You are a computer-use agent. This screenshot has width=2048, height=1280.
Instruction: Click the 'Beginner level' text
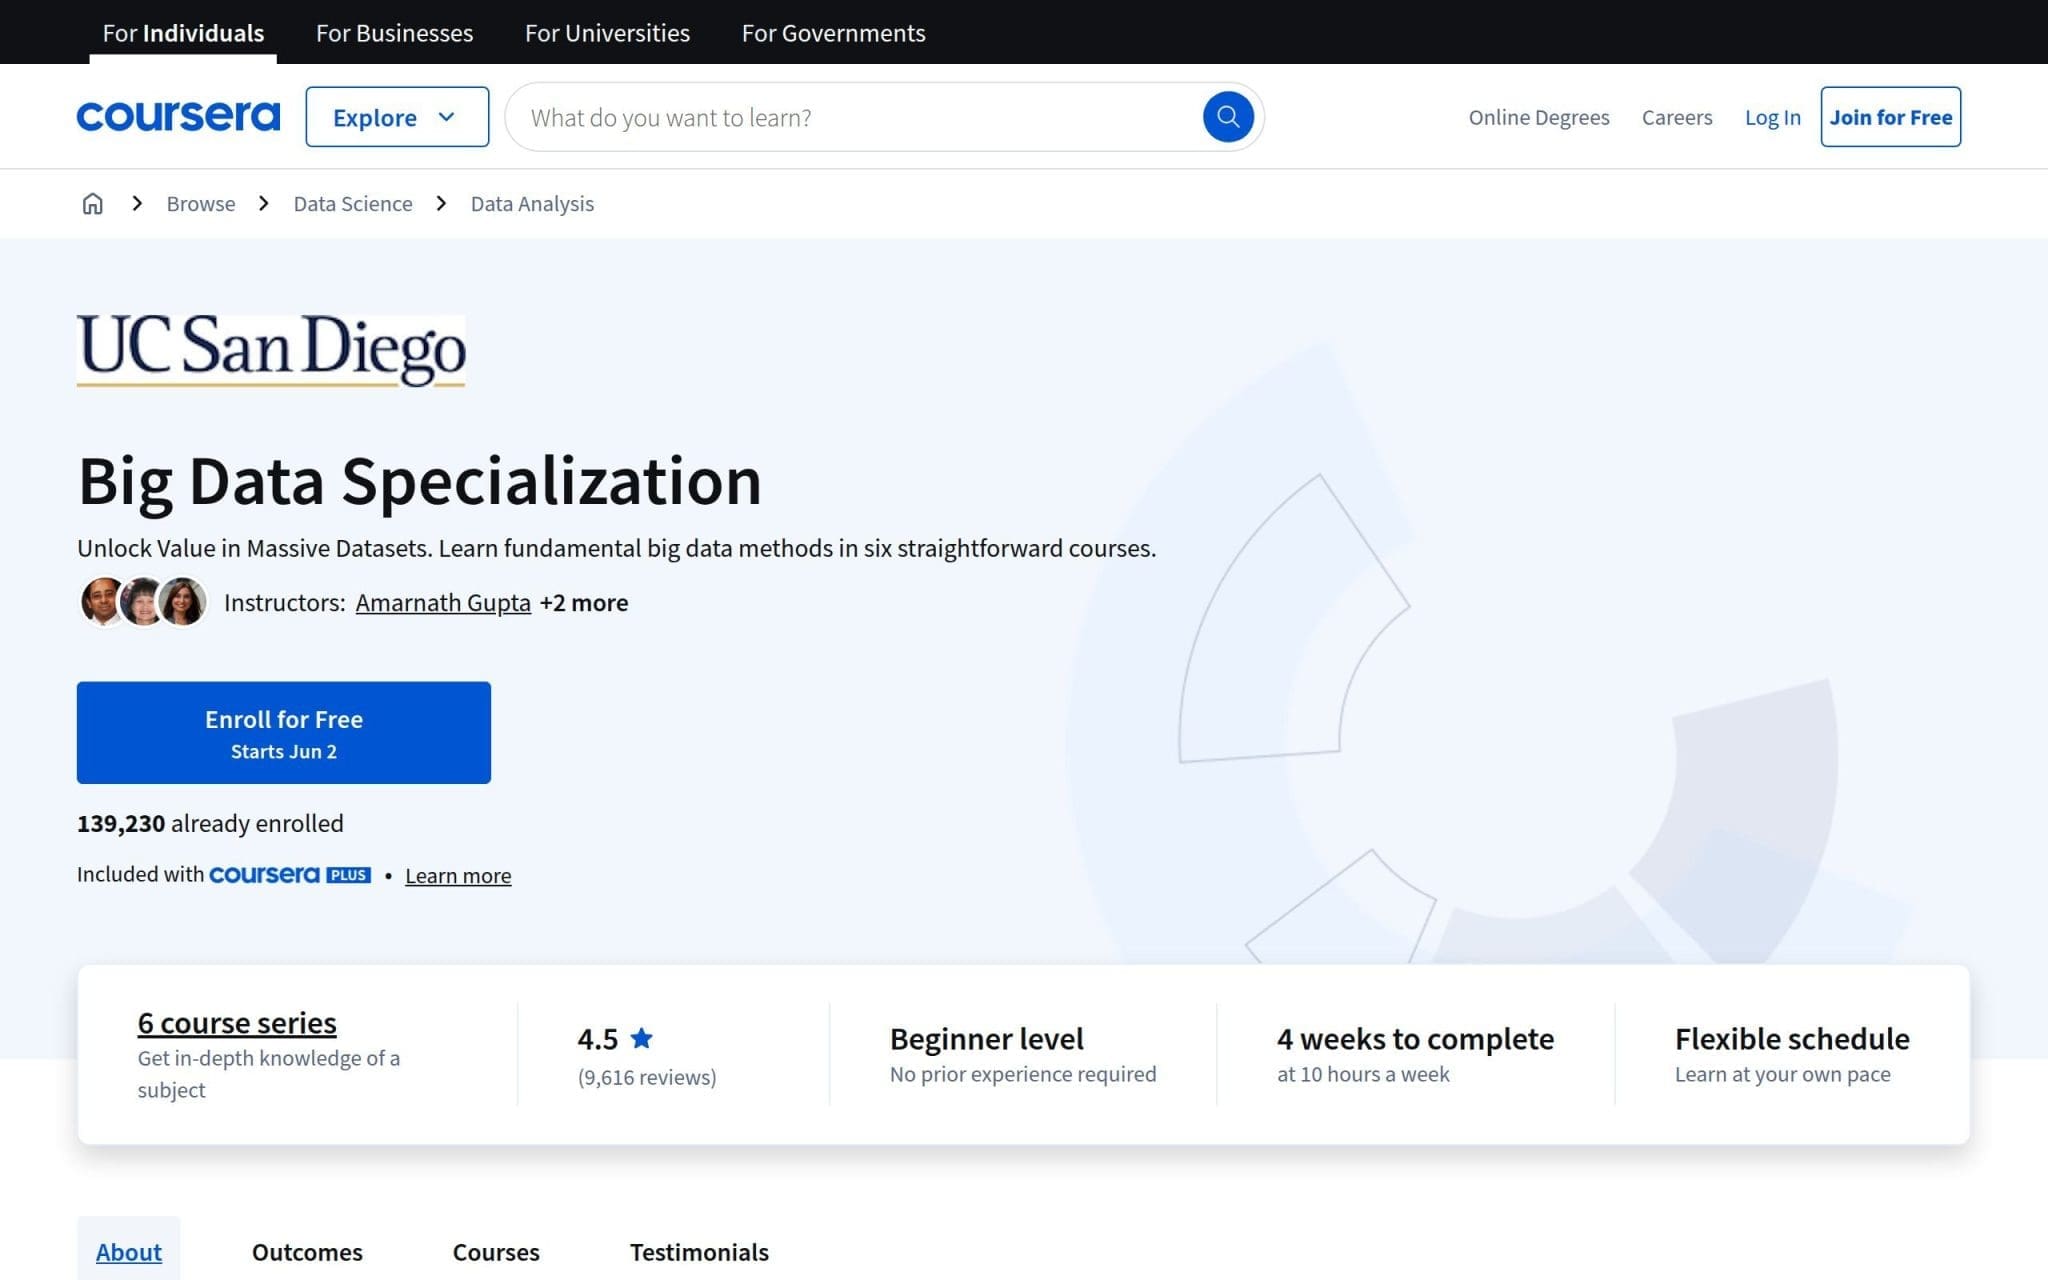pos(987,1039)
